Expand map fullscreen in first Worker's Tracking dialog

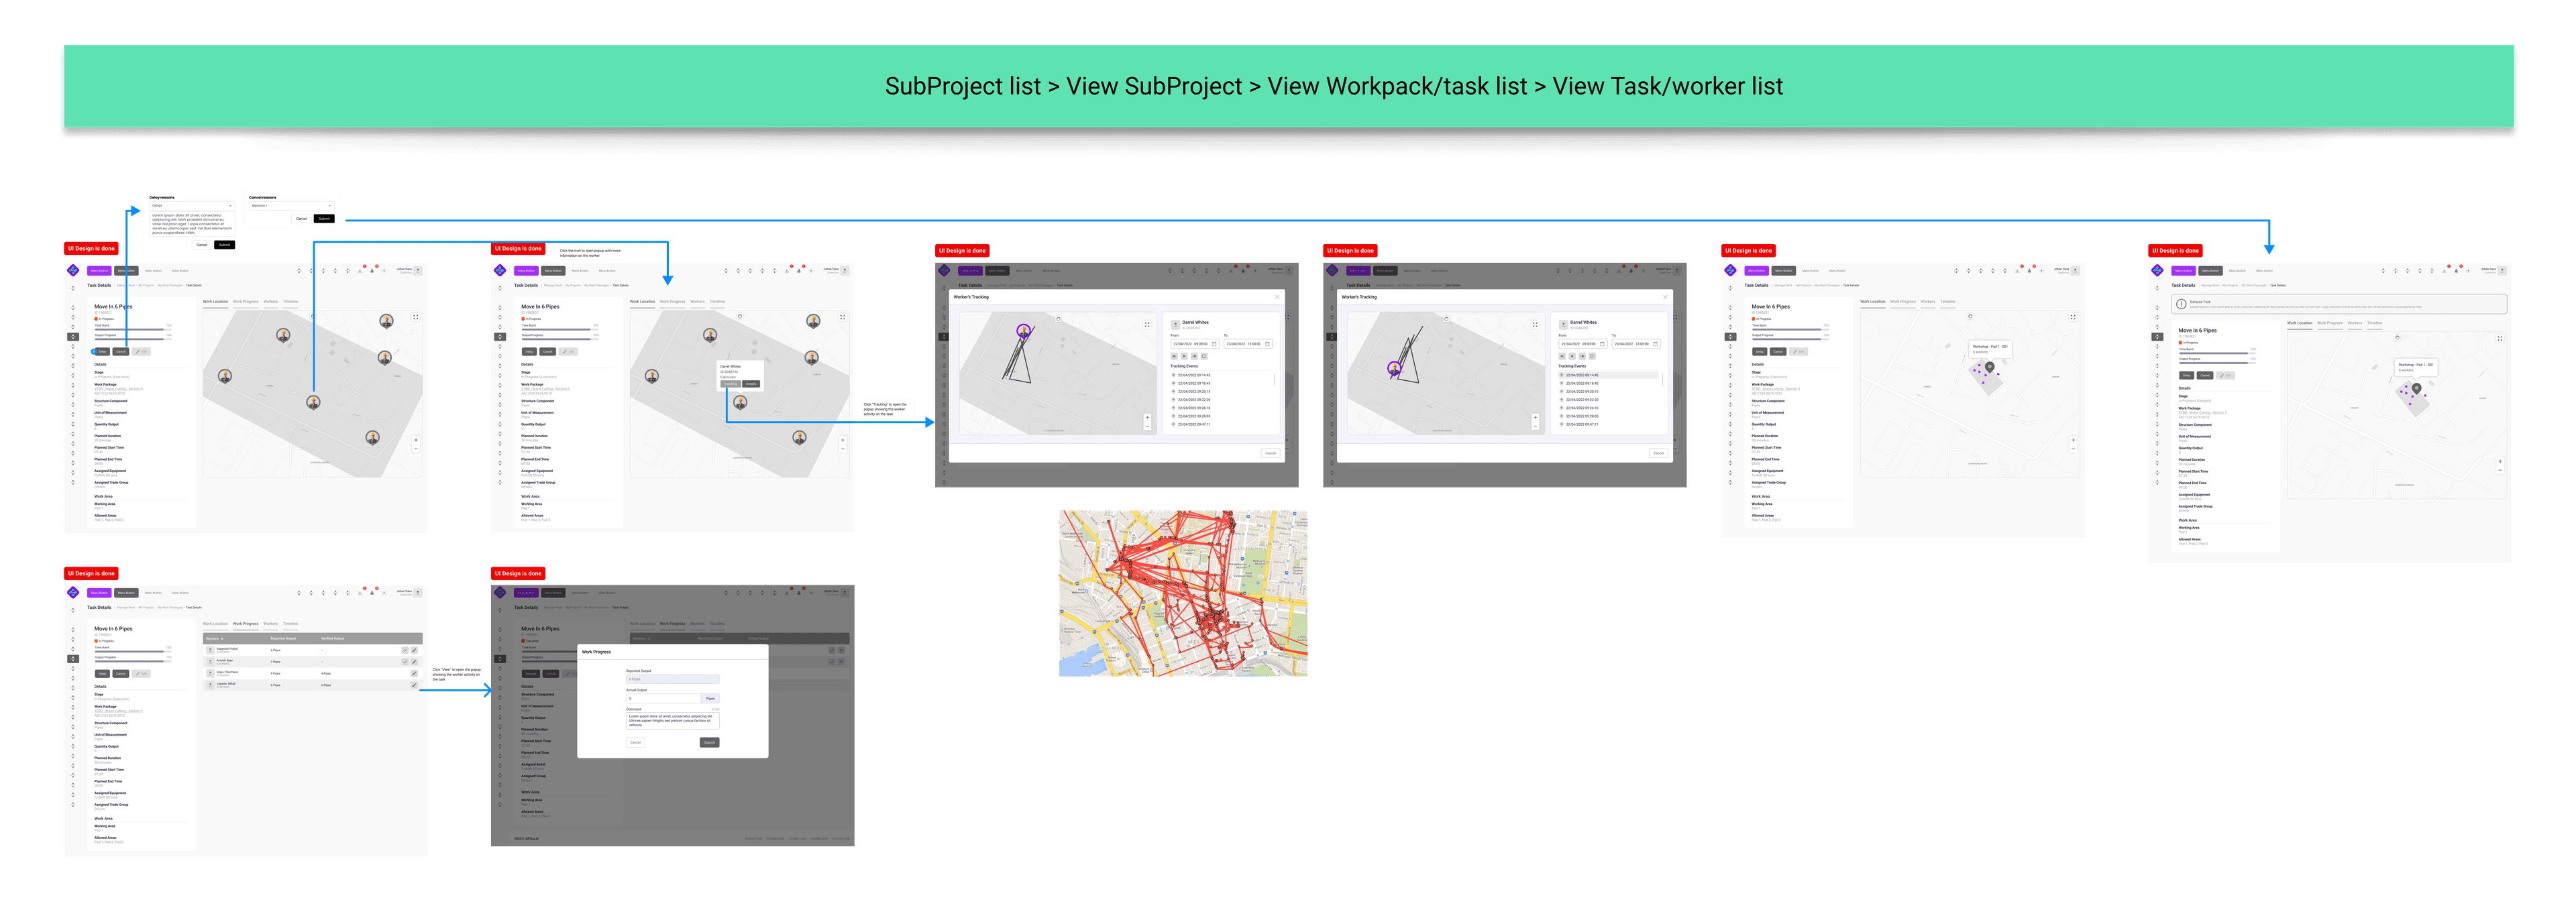(1148, 325)
